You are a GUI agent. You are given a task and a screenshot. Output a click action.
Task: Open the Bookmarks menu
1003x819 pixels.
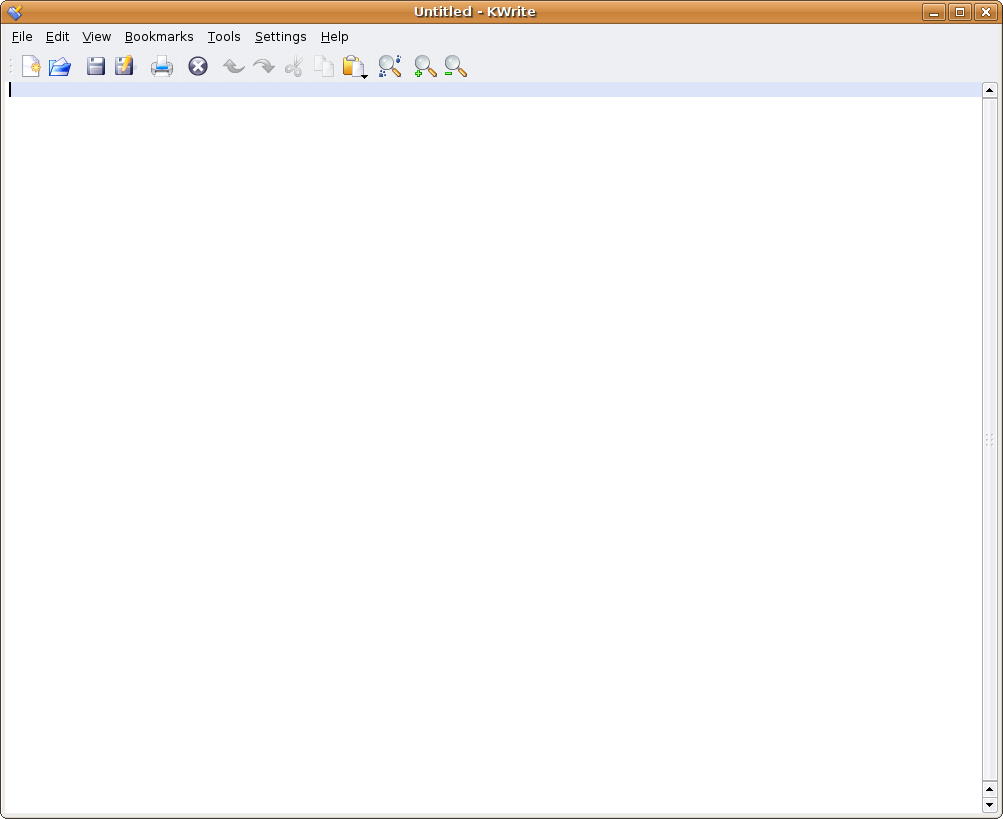coord(159,37)
